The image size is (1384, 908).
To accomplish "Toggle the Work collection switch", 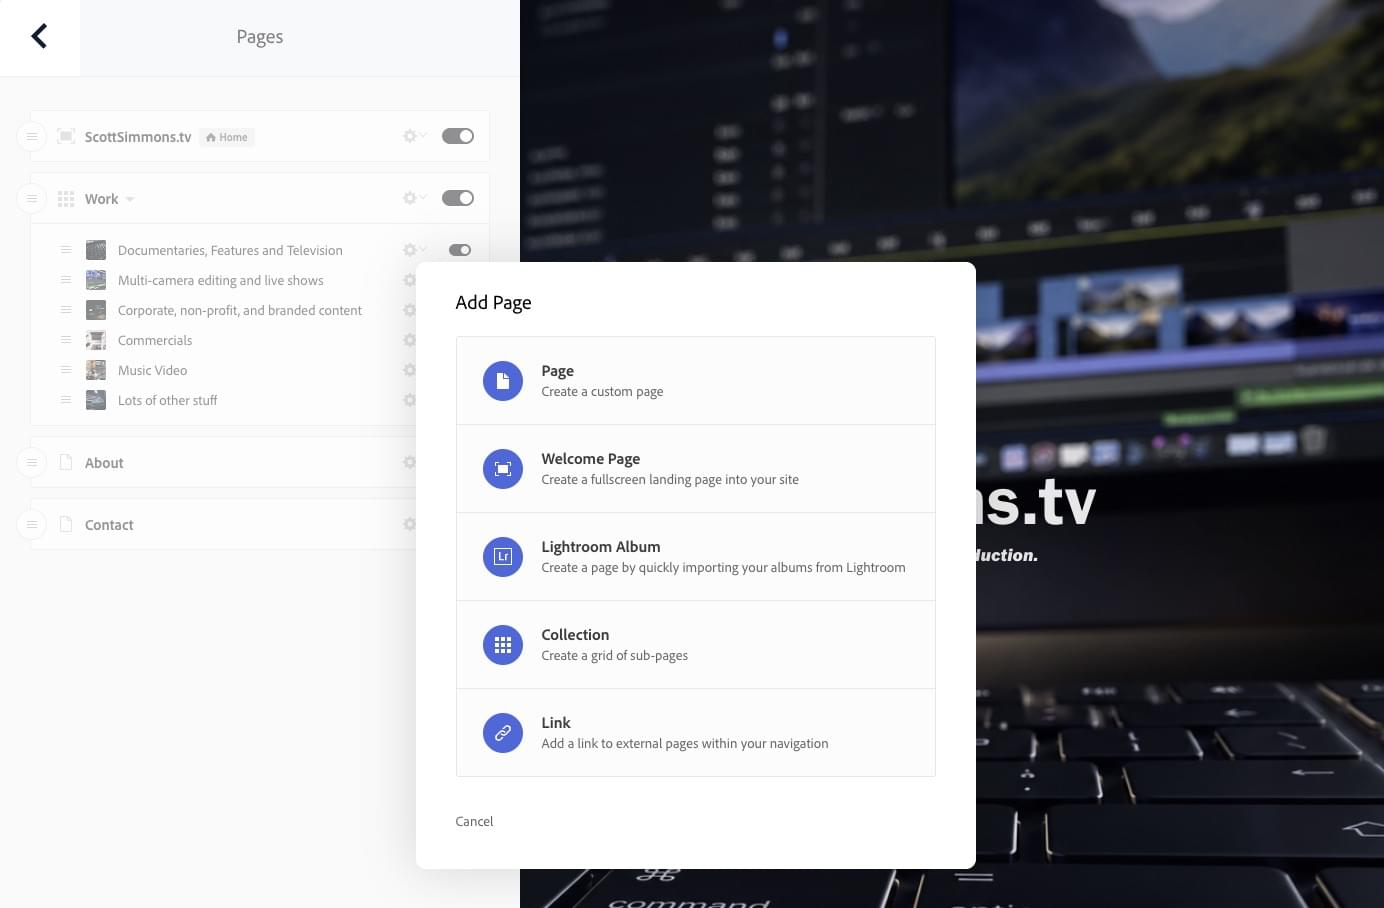I will point(458,198).
